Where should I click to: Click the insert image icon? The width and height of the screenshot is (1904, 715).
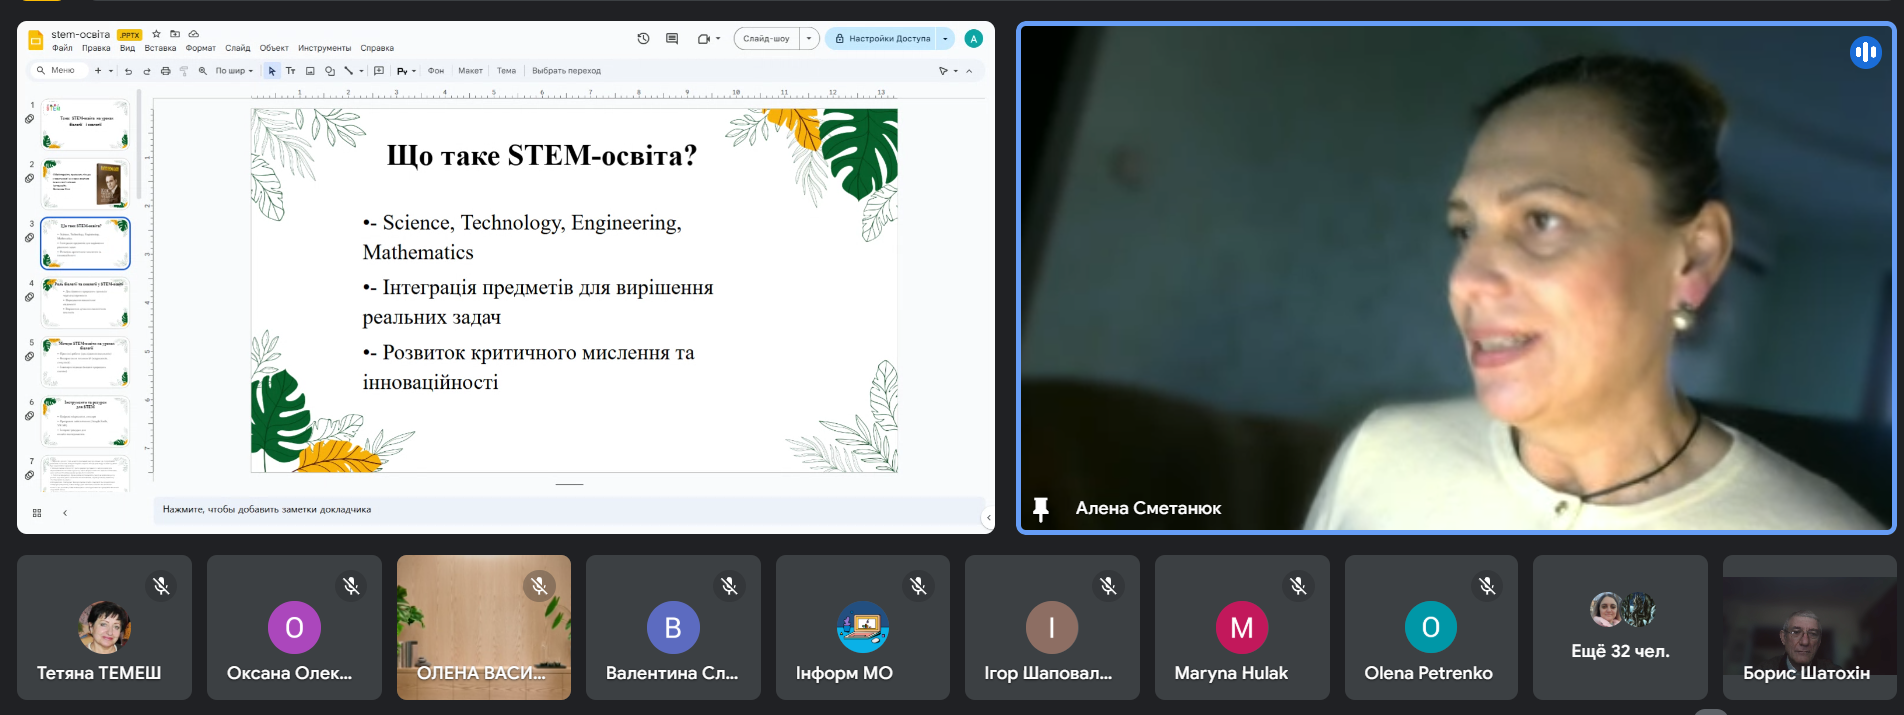[310, 71]
